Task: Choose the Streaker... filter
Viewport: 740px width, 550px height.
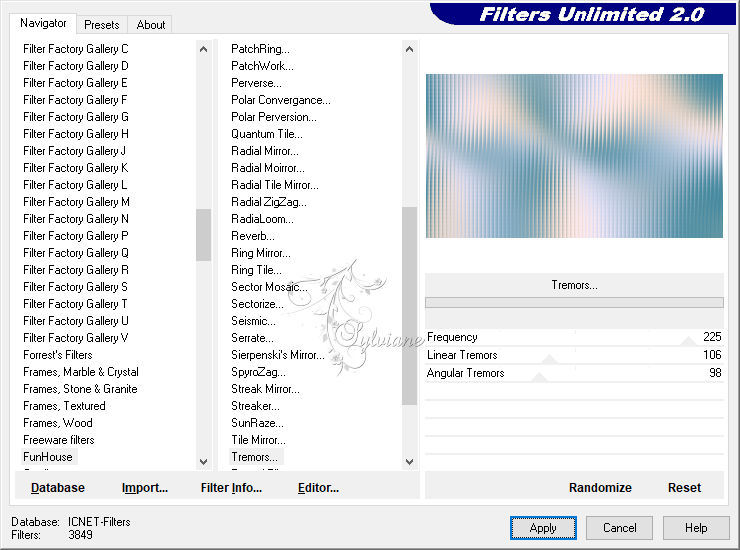Action: pyautogui.click(x=255, y=406)
